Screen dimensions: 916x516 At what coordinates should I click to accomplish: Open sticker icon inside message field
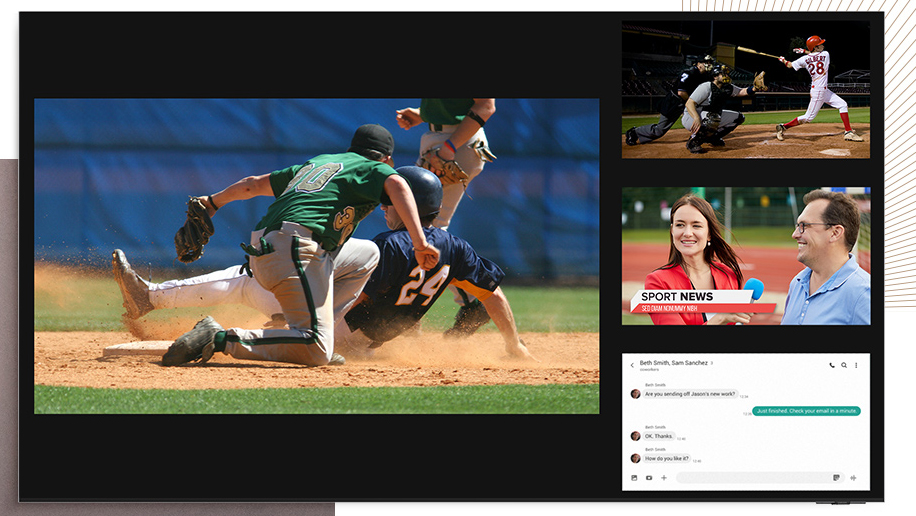pyautogui.click(x=836, y=478)
